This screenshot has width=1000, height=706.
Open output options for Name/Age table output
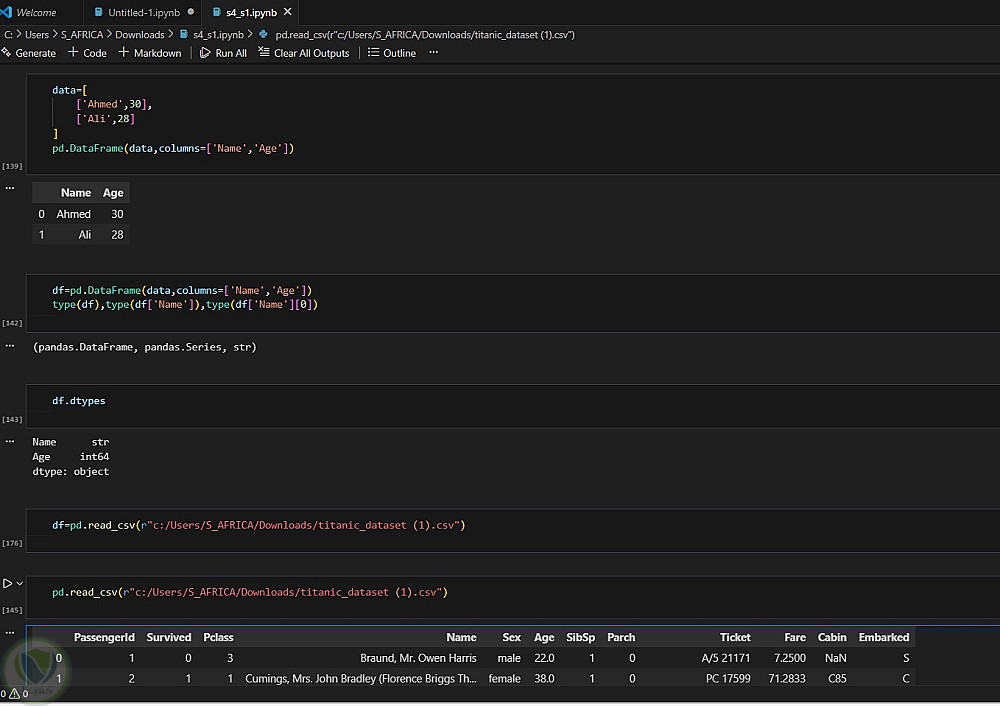tap(10, 187)
